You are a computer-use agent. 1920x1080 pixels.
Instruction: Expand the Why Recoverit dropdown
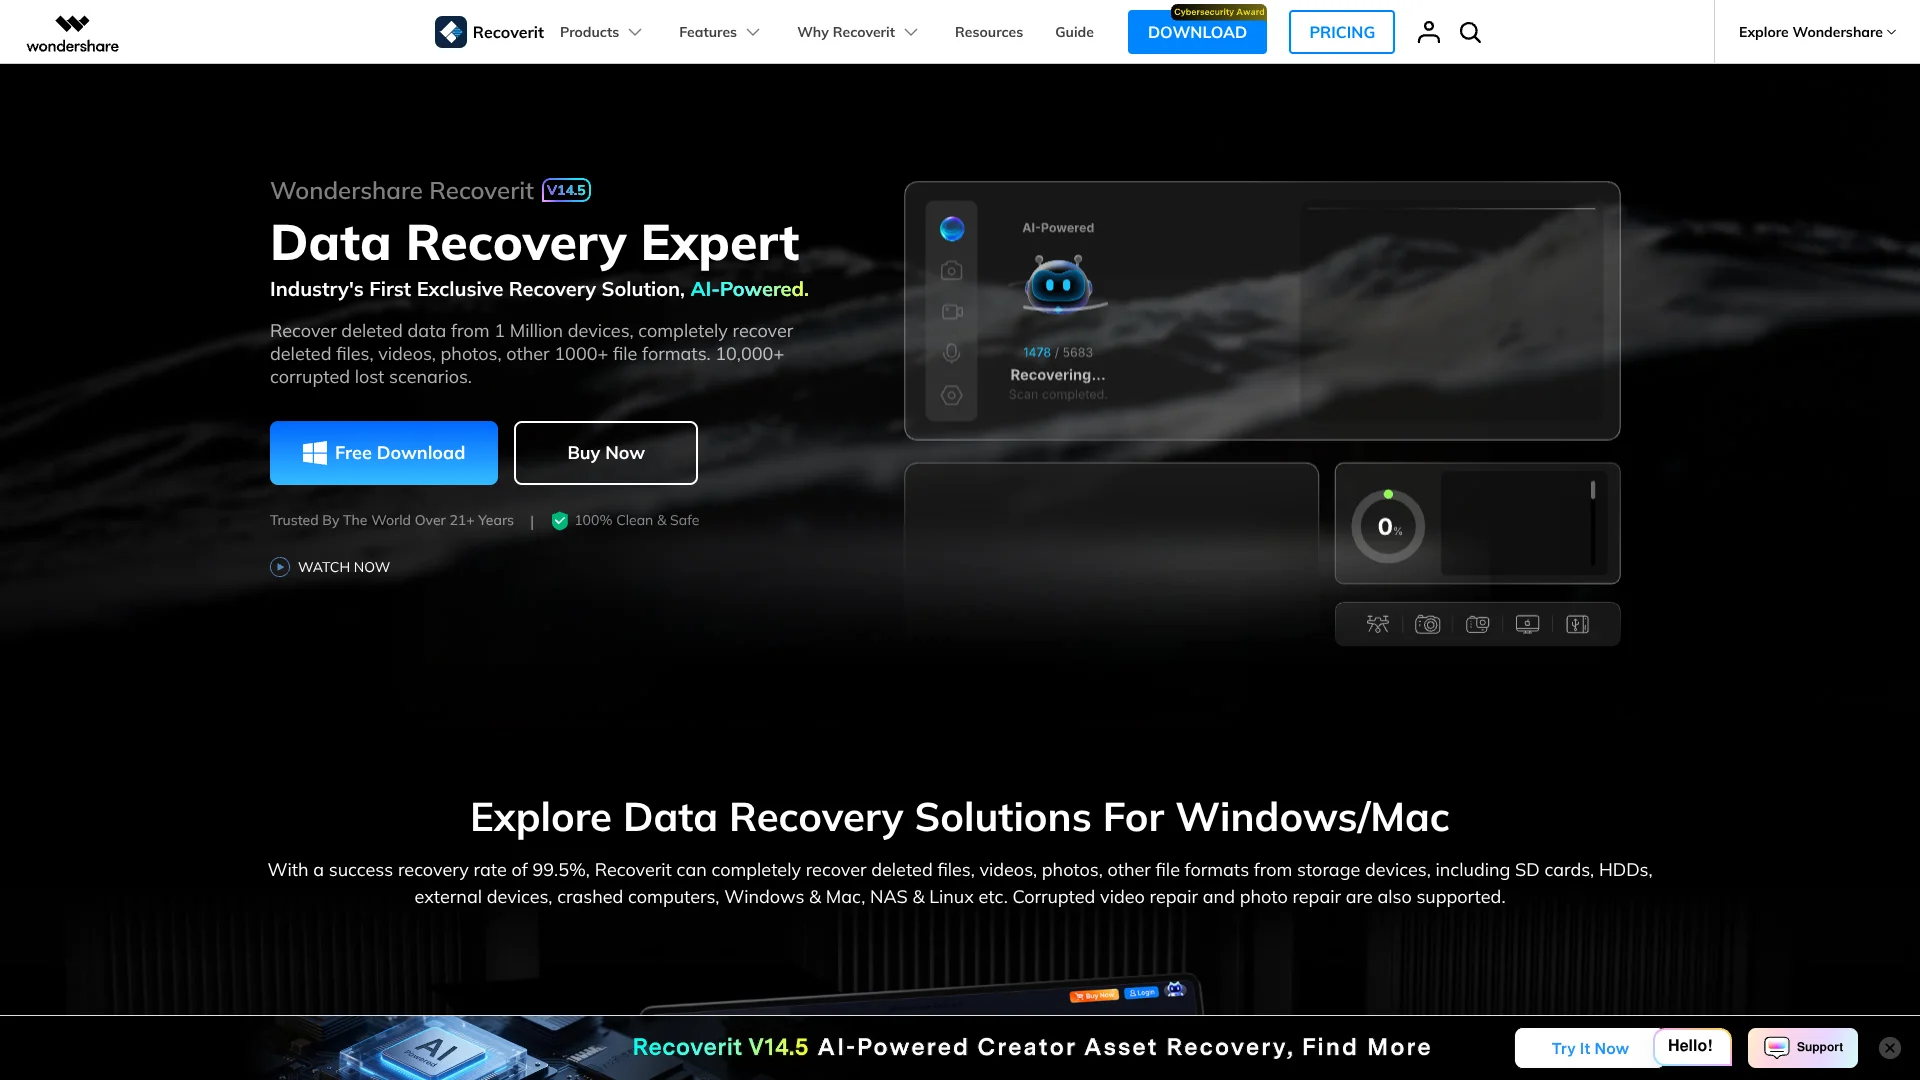coord(857,32)
